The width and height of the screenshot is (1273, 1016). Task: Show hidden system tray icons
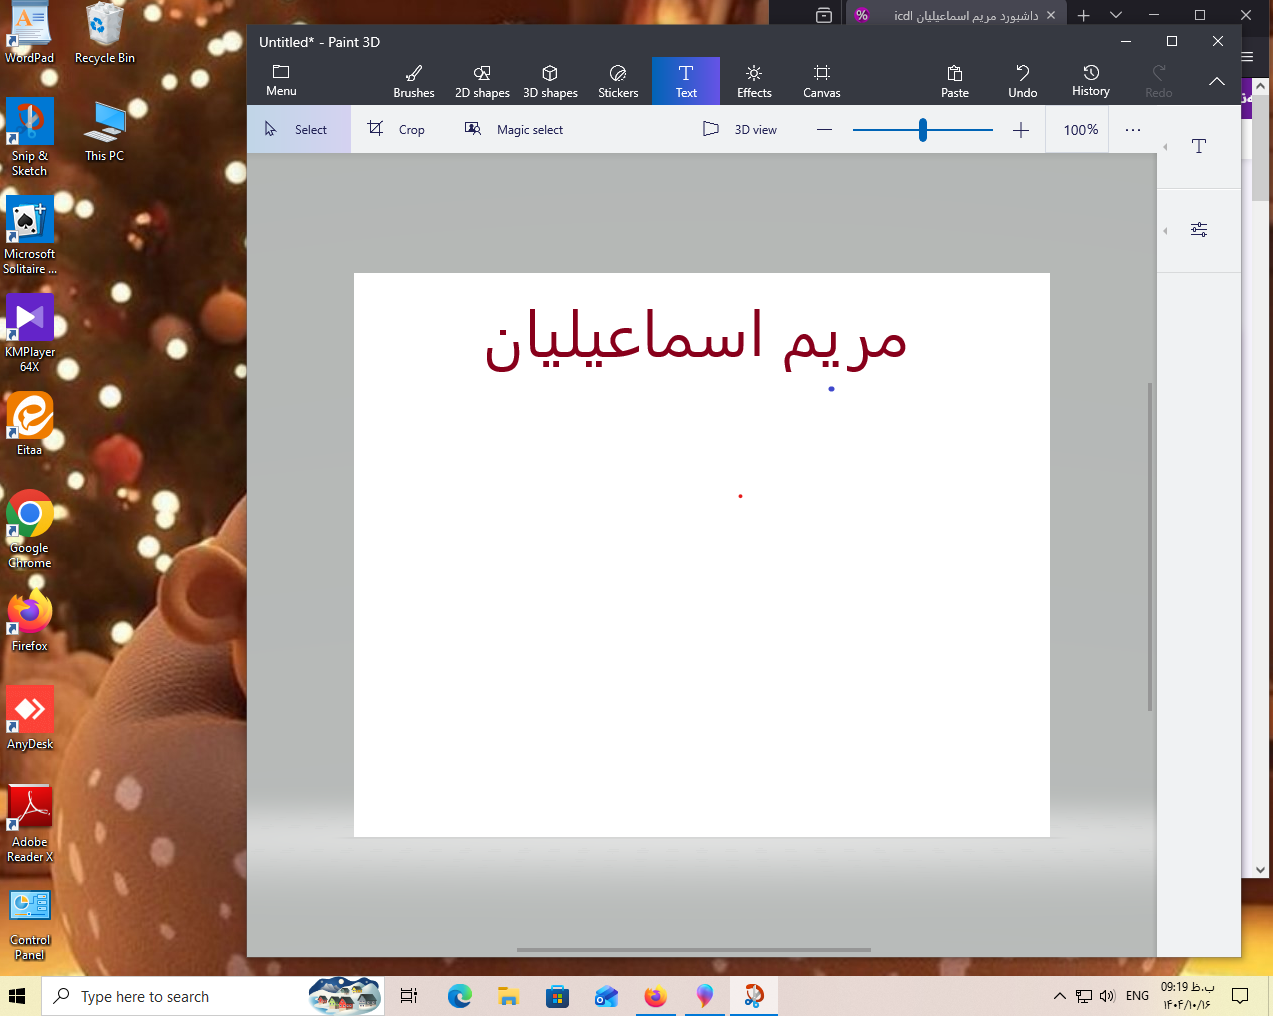point(1059,996)
